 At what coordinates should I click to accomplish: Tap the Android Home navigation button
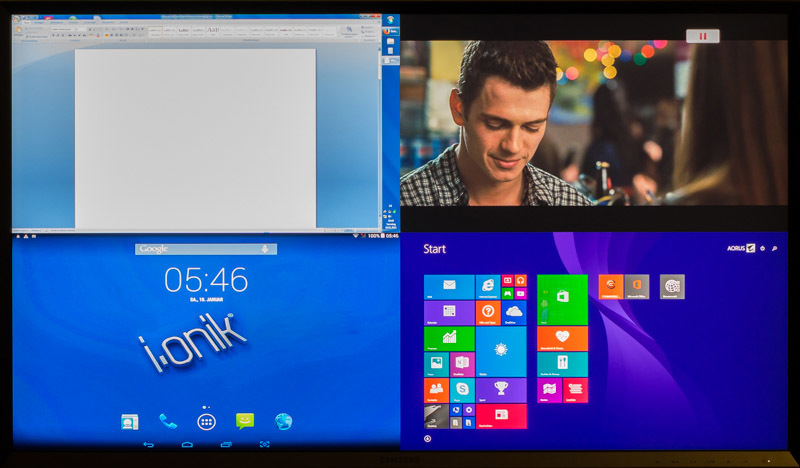coord(187,445)
